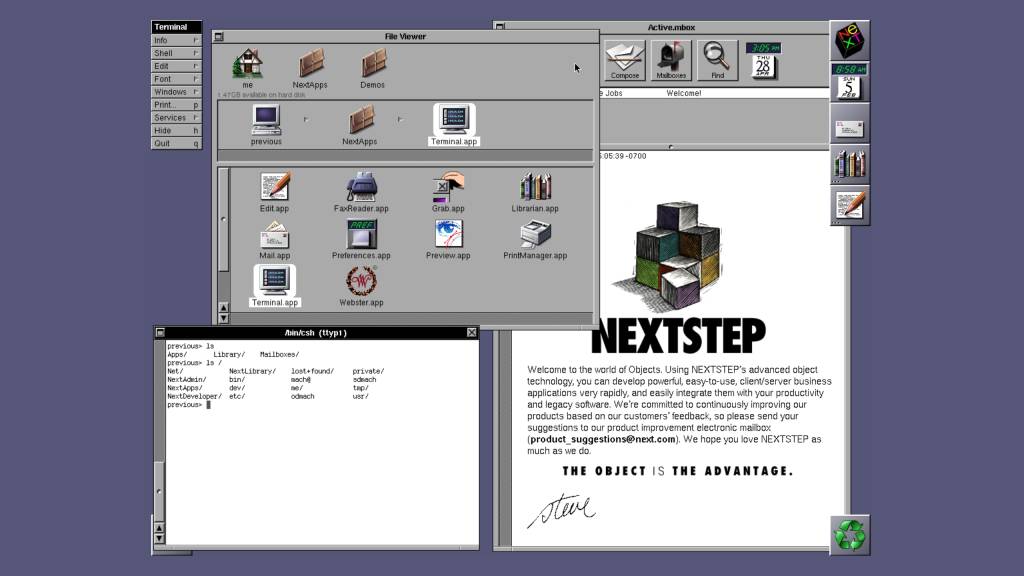Open Librarian.app bookshelf icon
The height and width of the screenshot is (576, 1024).
click(x=536, y=192)
